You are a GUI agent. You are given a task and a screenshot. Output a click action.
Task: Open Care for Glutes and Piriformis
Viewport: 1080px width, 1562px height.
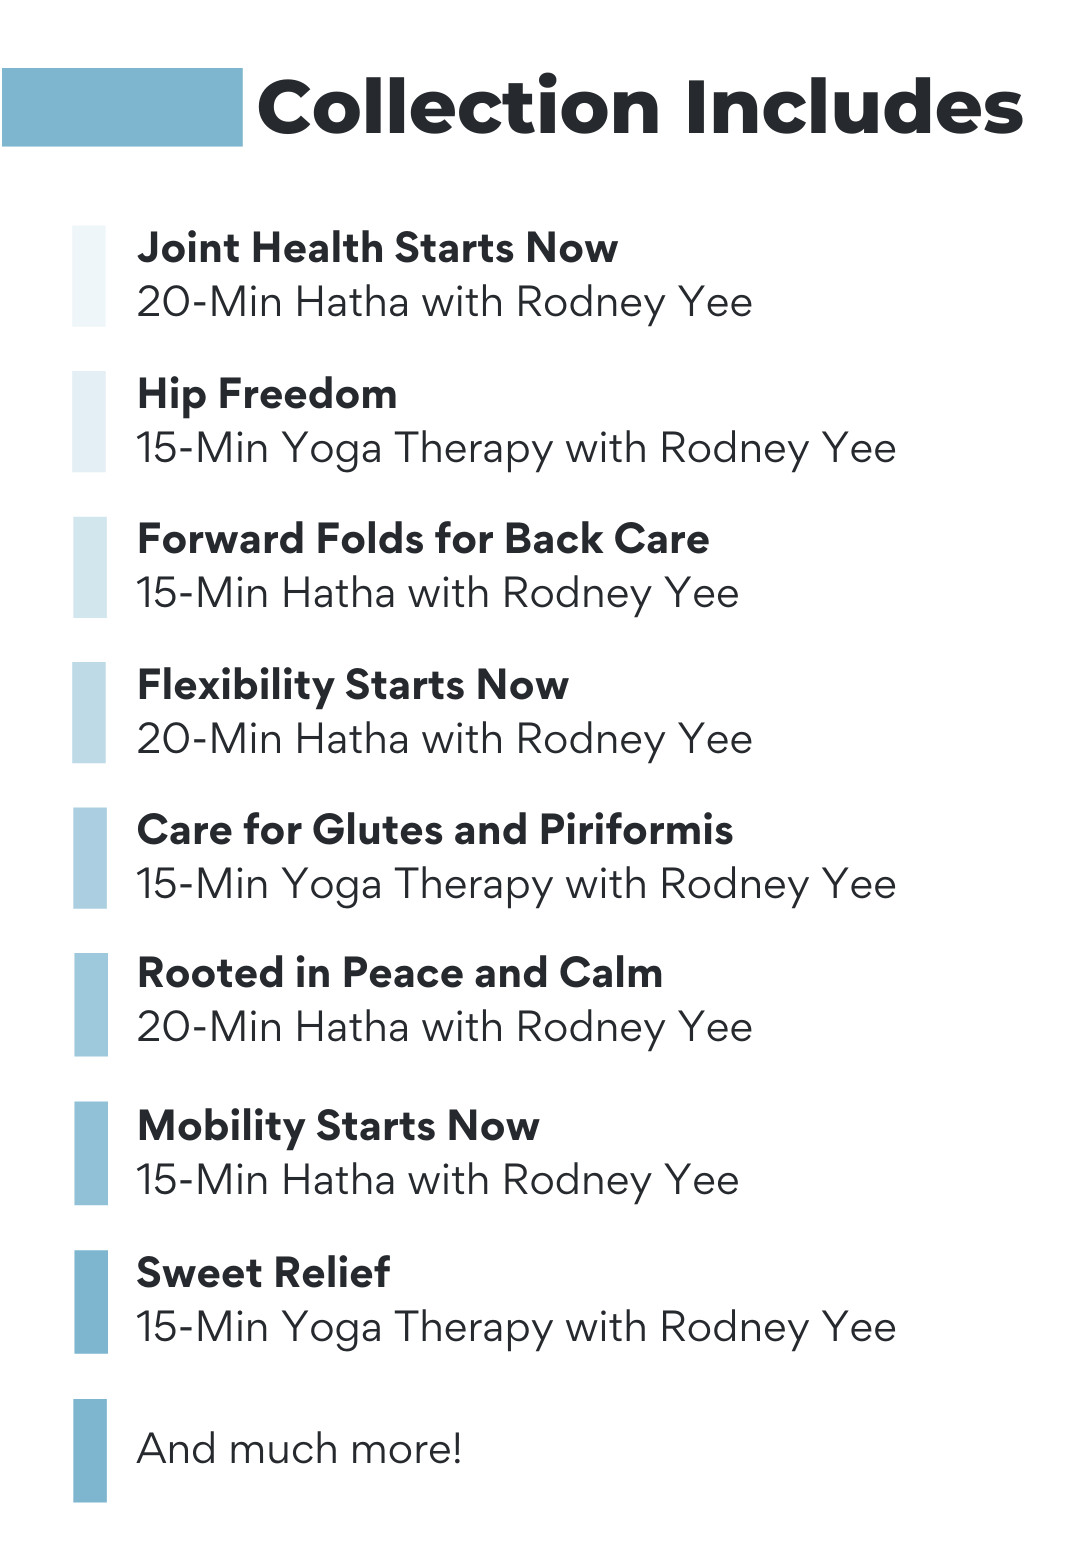[435, 830]
